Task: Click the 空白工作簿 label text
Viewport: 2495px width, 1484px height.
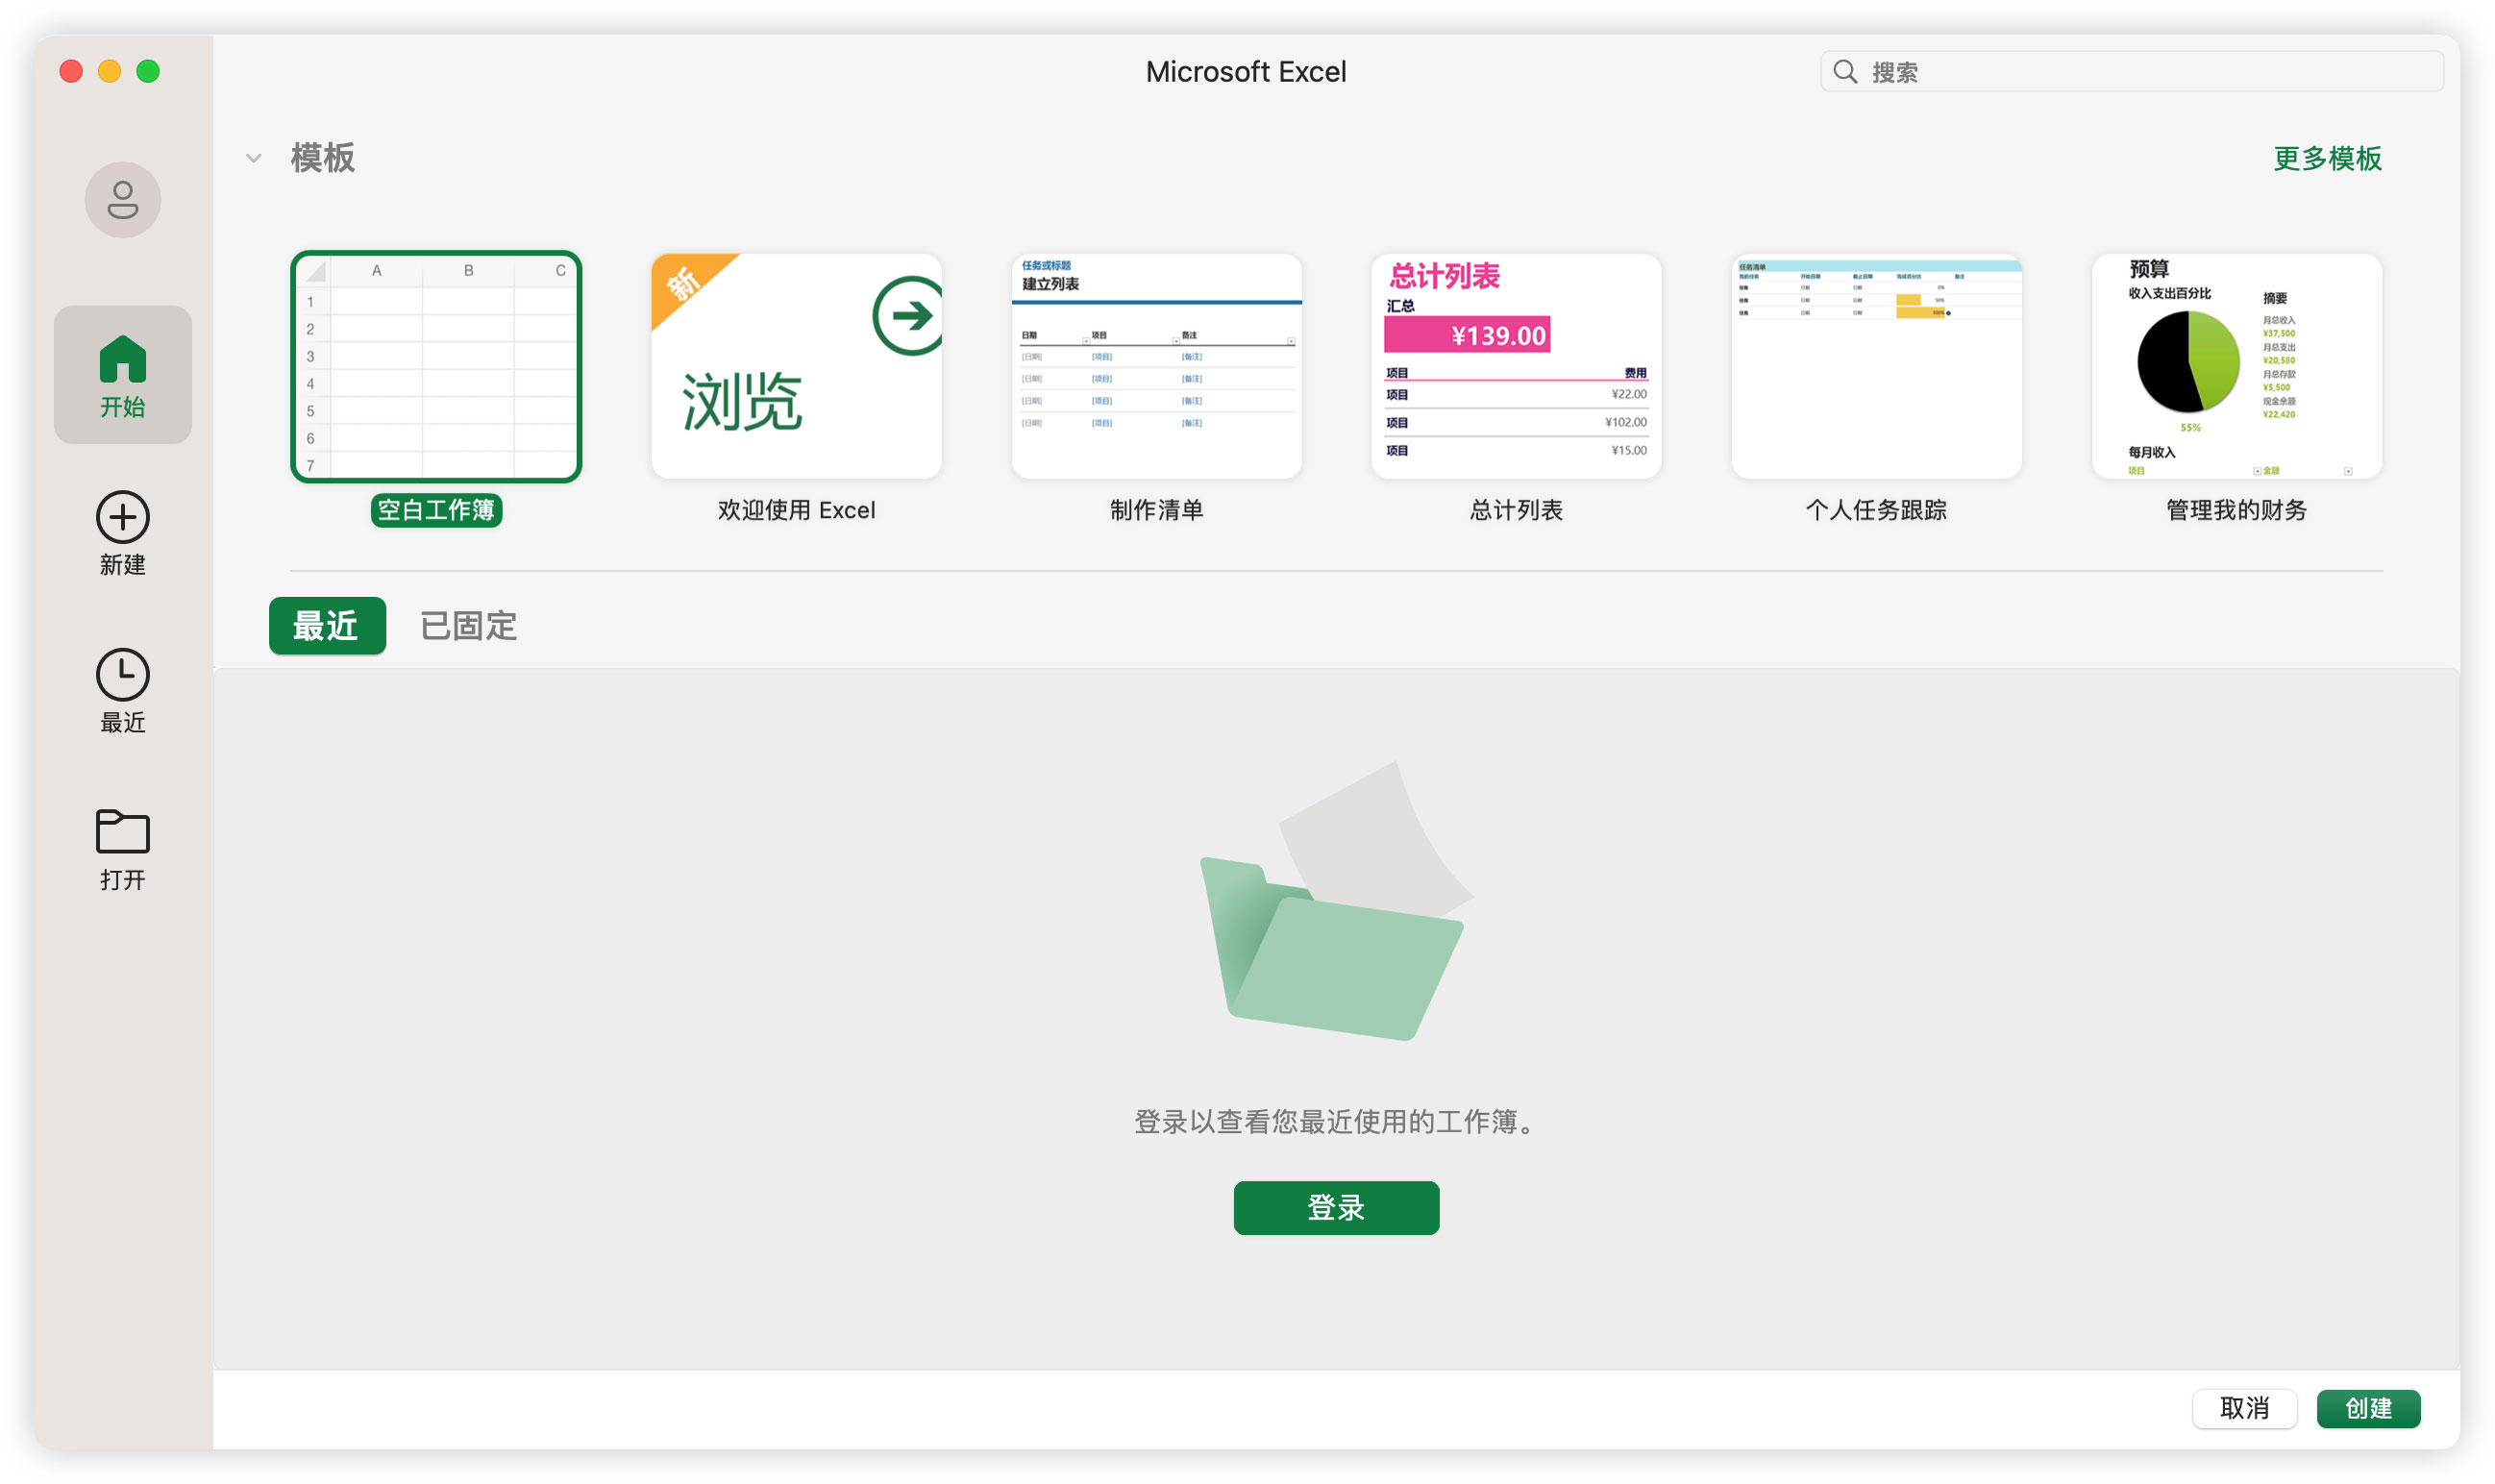Action: coord(436,510)
